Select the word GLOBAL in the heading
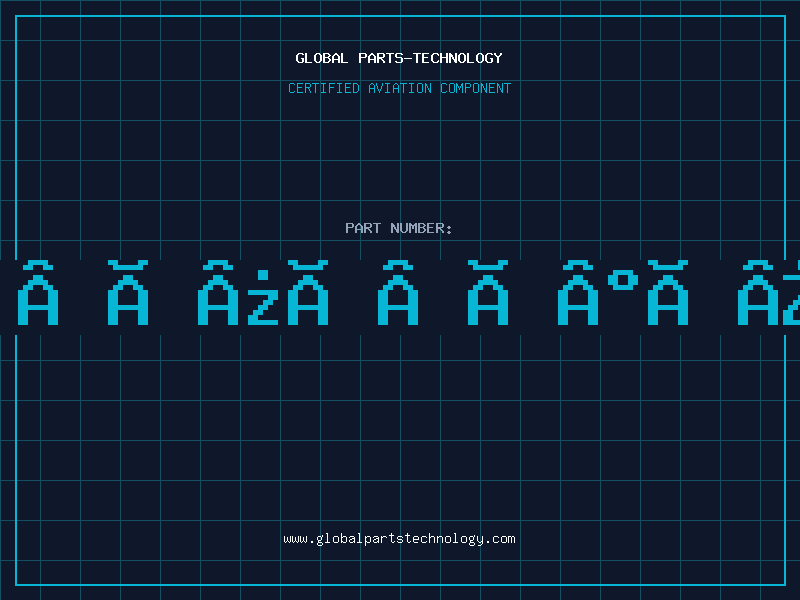Viewport: 800px width, 600px height. 321,58
